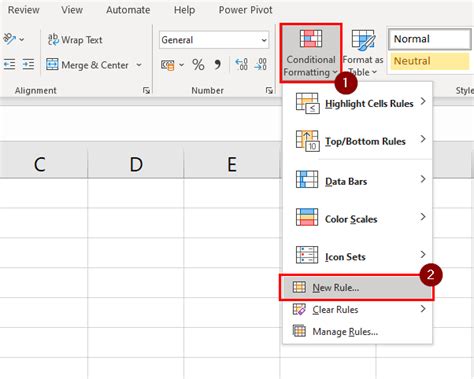Open the Review ribbon tab
The height and width of the screenshot is (379, 474).
23,10
